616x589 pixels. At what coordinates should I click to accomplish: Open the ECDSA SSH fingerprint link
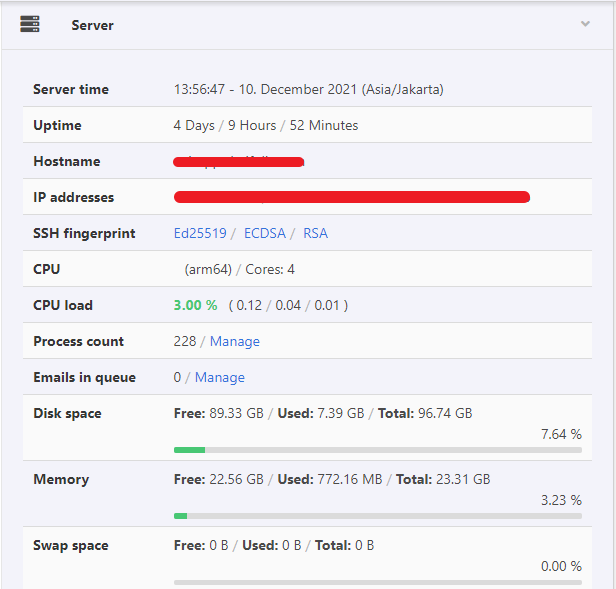tap(264, 233)
